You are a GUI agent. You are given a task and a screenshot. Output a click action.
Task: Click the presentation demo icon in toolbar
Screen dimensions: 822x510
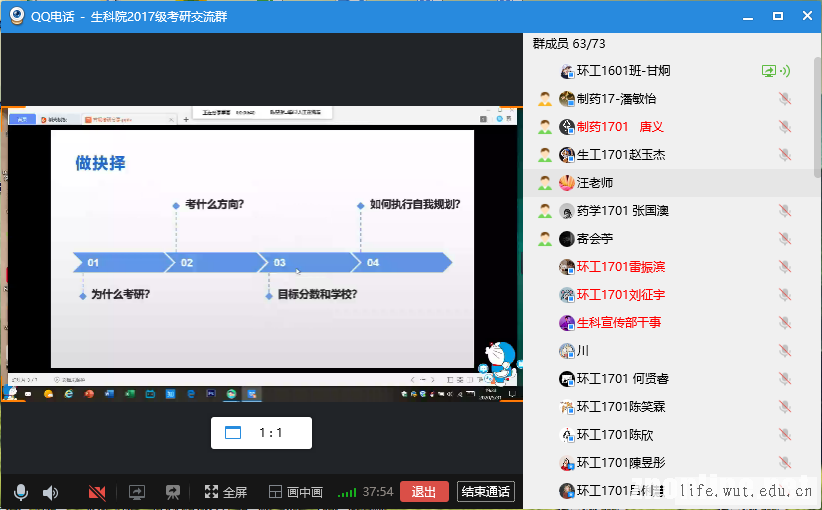pyautogui.click(x=173, y=492)
